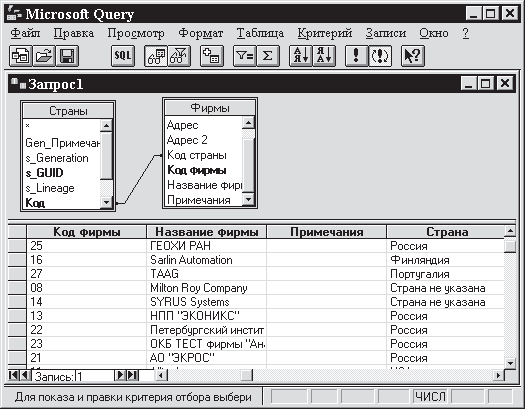Click the horizontal scrollbar thumb of results
The height and width of the screenshot is (409, 525).
point(246,375)
